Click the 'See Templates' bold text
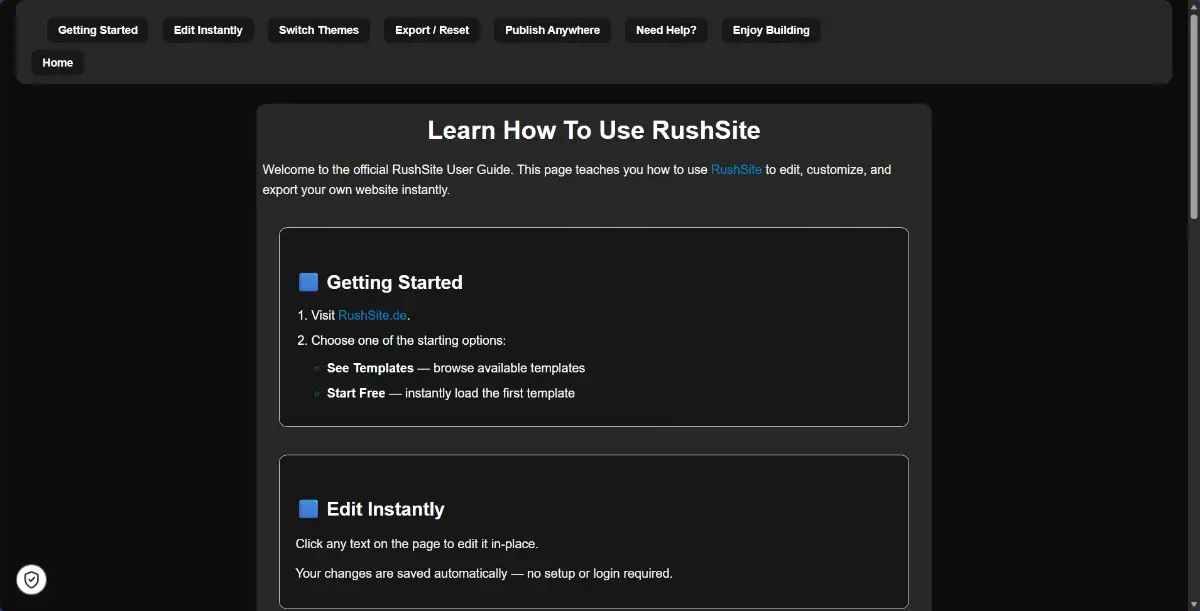The height and width of the screenshot is (611, 1200). click(x=370, y=368)
